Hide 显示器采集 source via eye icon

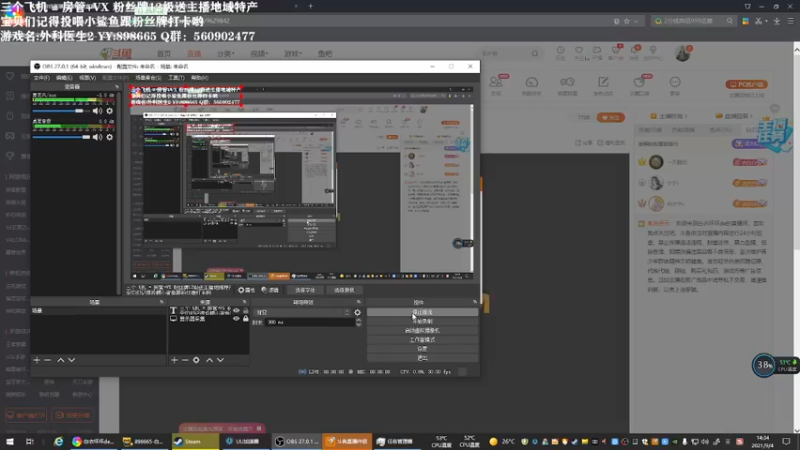236,318
